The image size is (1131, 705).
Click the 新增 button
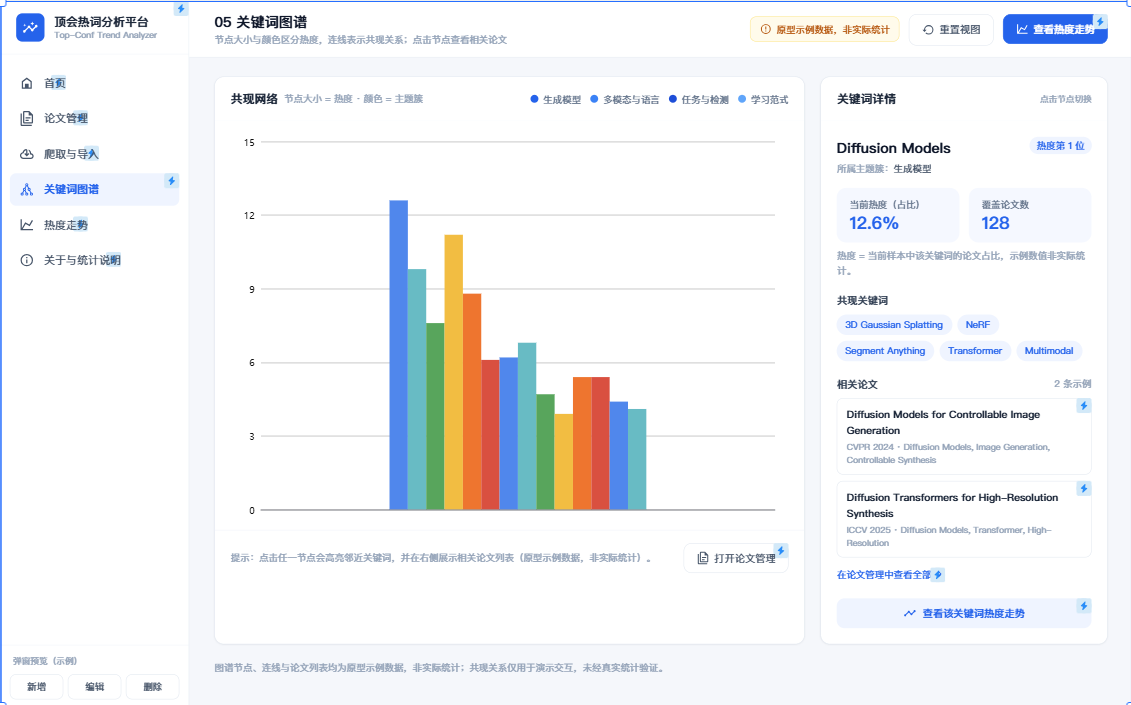pos(37,687)
